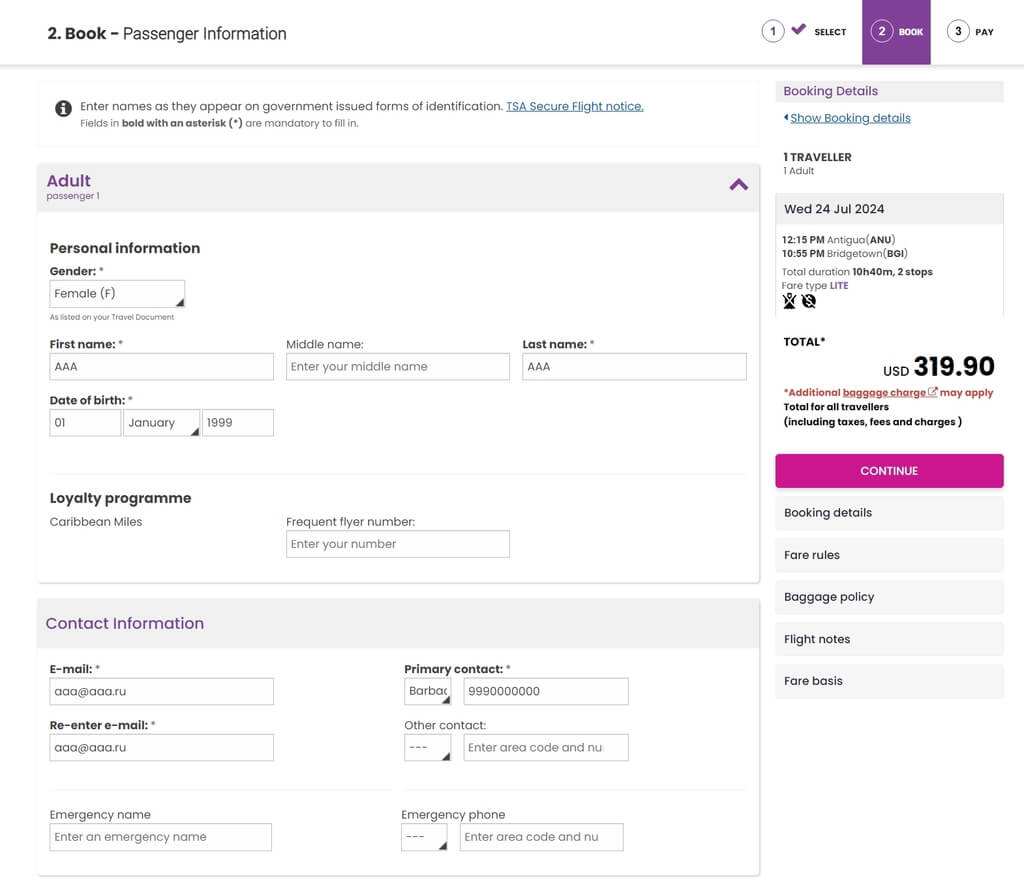
Task: Click the Re-enter e-mail field
Action: pyautogui.click(x=161, y=747)
